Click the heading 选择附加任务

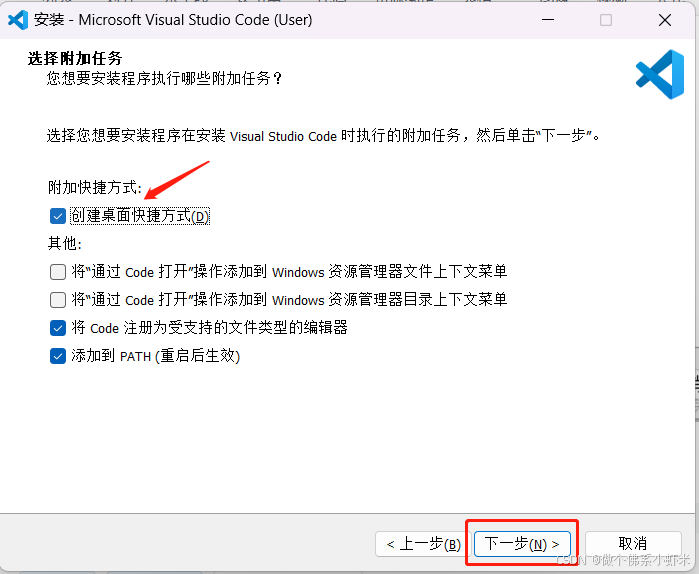point(75,58)
